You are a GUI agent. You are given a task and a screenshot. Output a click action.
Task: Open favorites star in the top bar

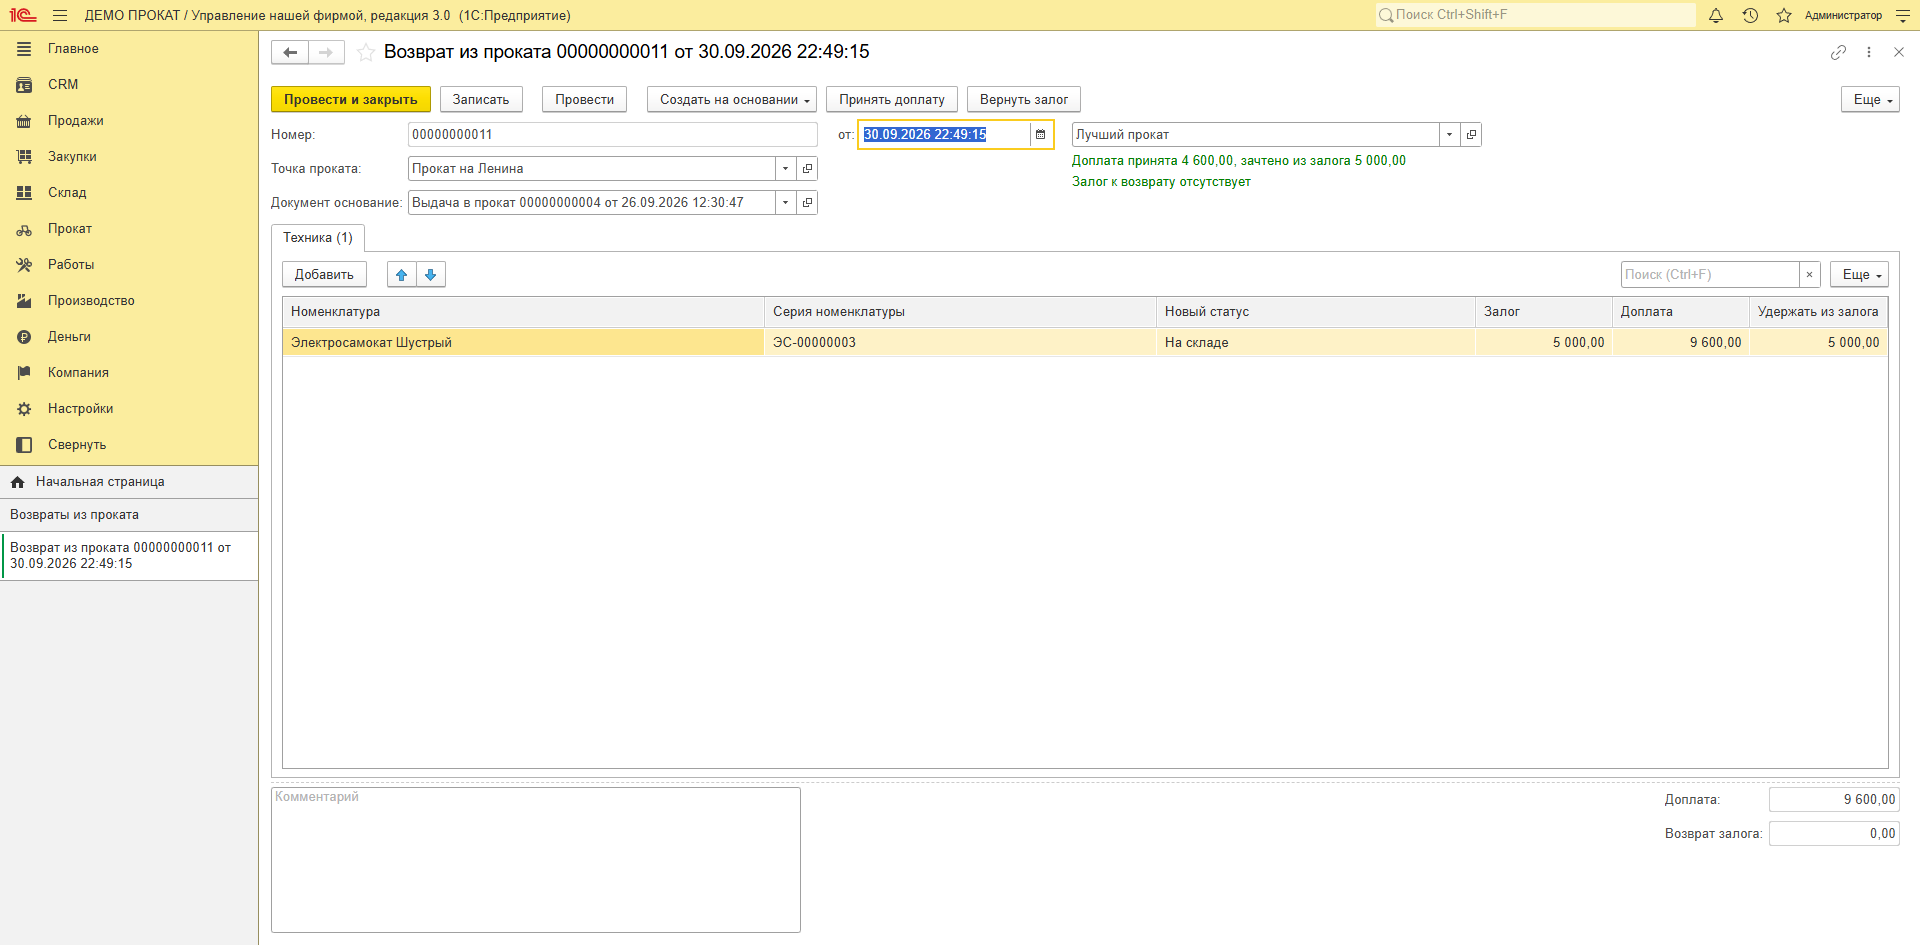(x=1784, y=15)
